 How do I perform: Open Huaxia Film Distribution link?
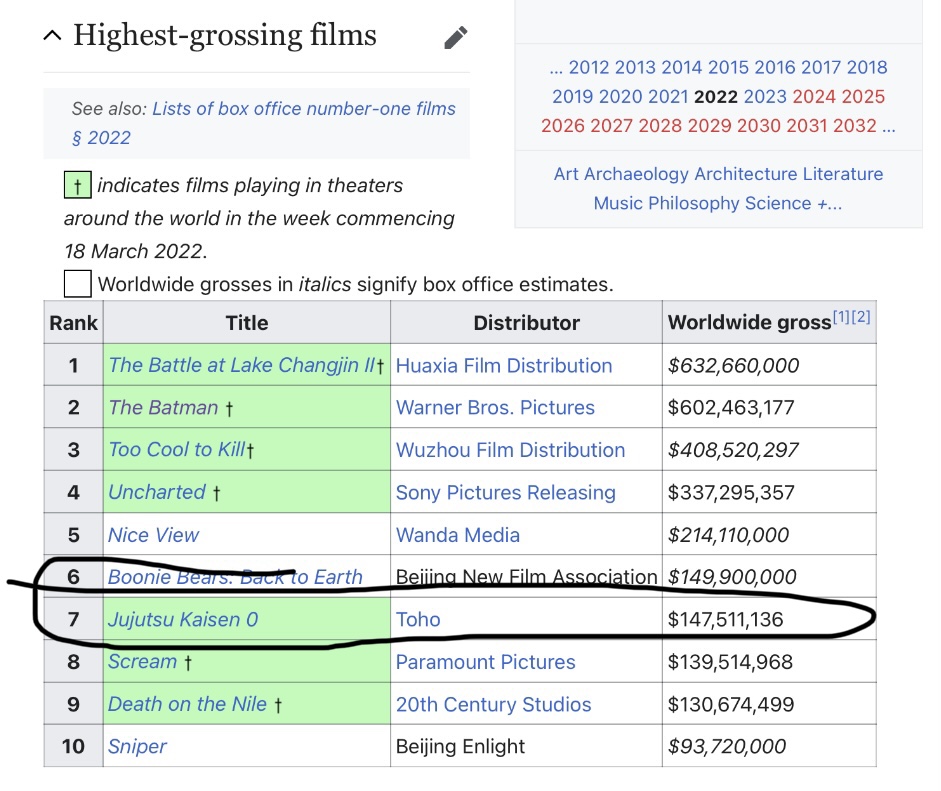[504, 365]
